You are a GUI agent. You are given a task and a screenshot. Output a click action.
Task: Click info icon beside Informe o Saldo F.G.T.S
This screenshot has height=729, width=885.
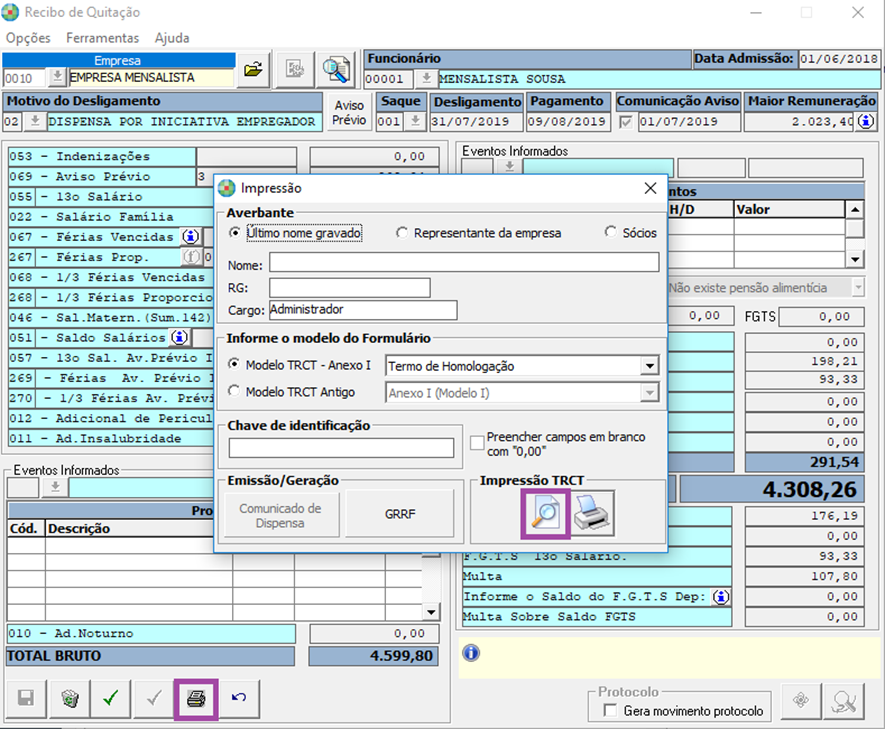pyautogui.click(x=721, y=596)
